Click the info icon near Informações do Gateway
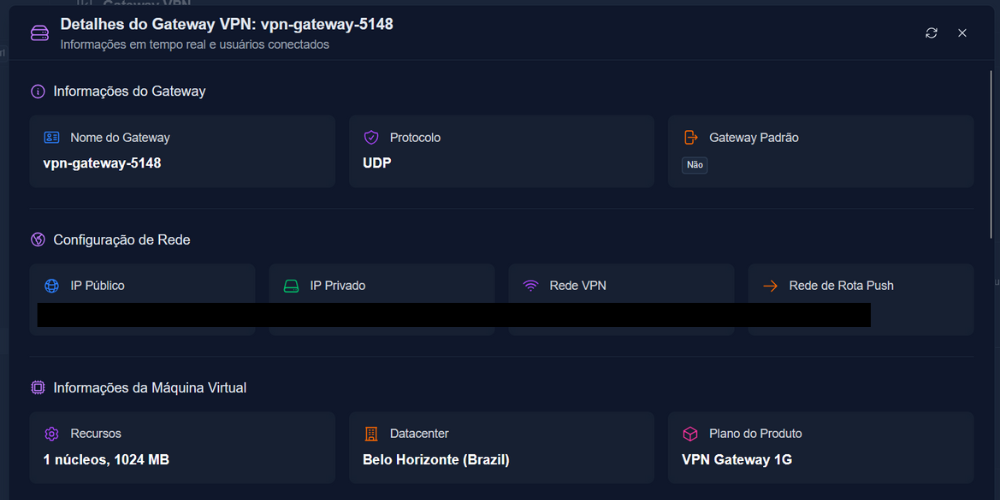The image size is (1000, 500). [x=38, y=92]
